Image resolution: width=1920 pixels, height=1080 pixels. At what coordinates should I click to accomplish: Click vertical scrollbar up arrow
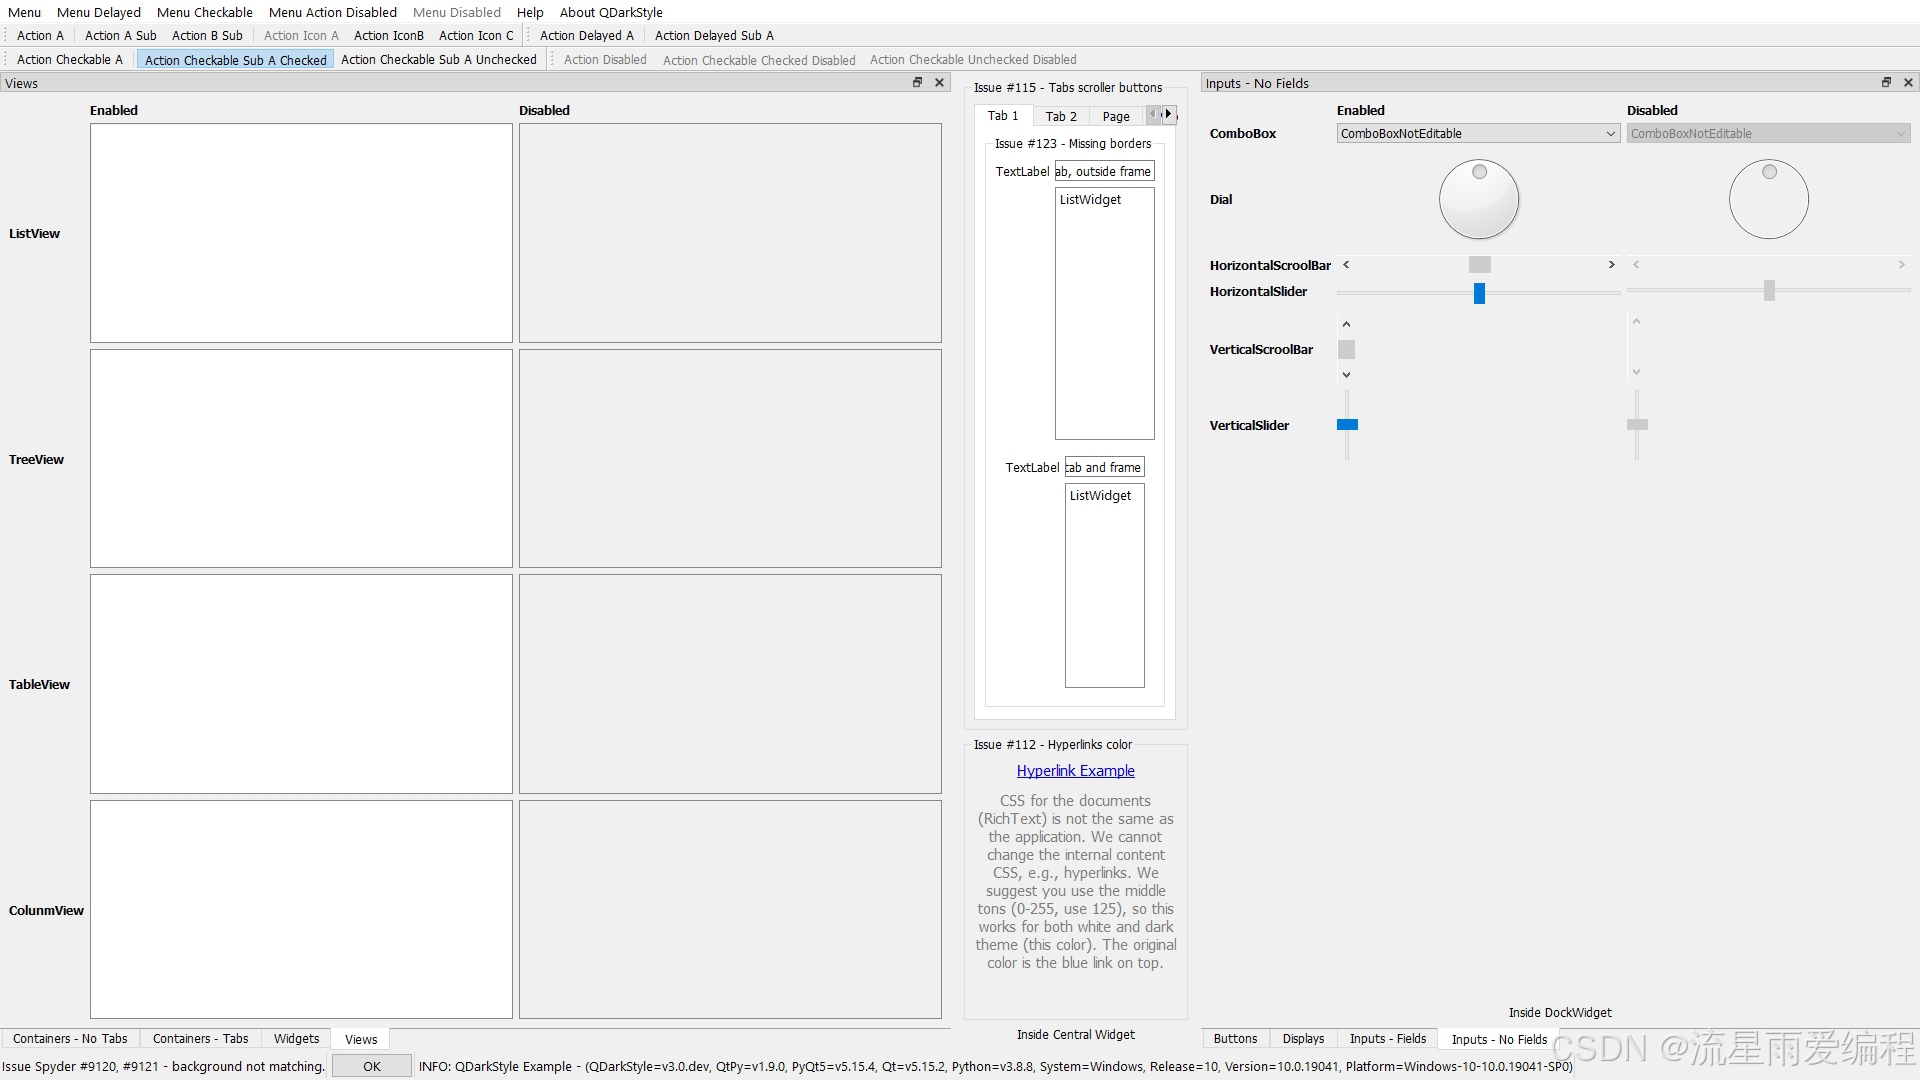(1346, 324)
